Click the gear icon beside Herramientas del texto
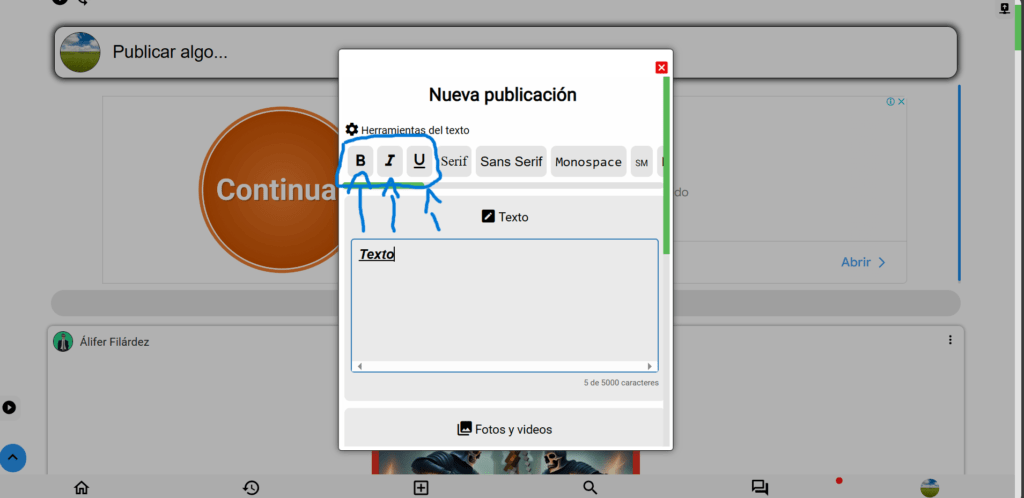The image size is (1024, 498). tap(351, 129)
